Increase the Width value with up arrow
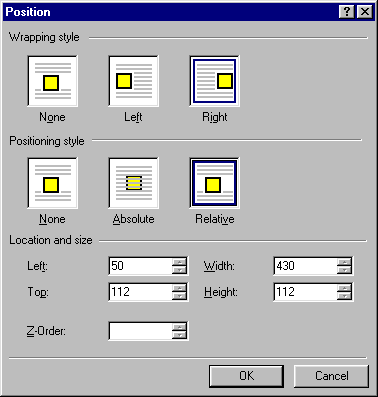The image size is (378, 397). point(344,262)
